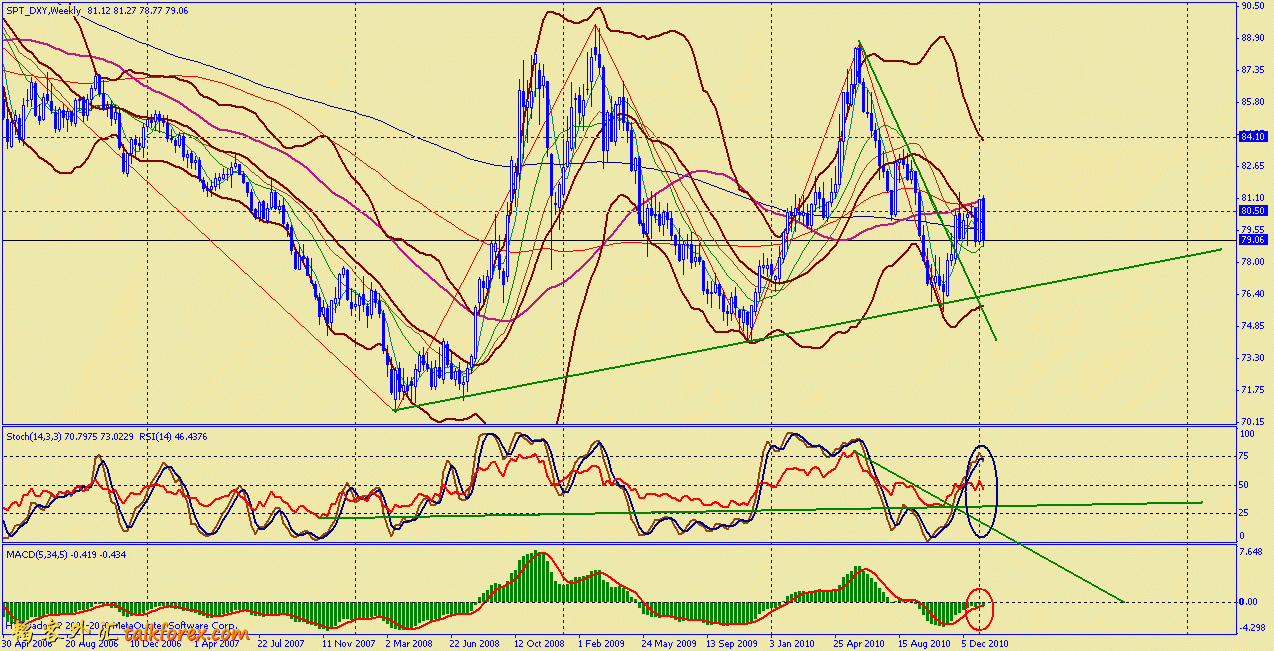Click the 87.35 price axis label
This screenshot has height=651, width=1274.
[x=1253, y=70]
